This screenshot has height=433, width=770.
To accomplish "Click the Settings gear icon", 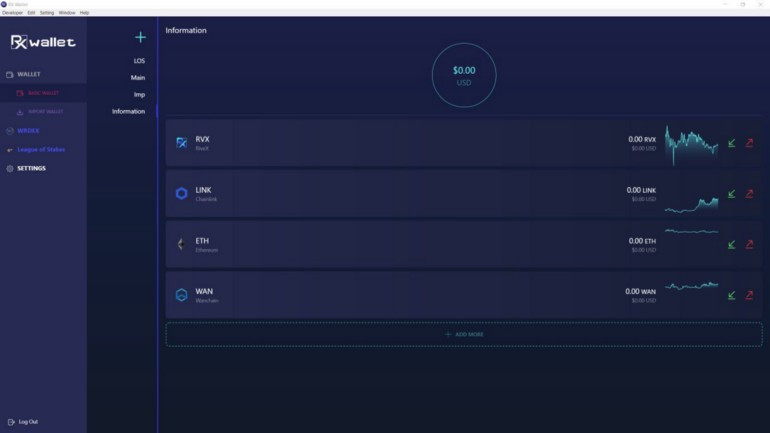I will click(10, 168).
